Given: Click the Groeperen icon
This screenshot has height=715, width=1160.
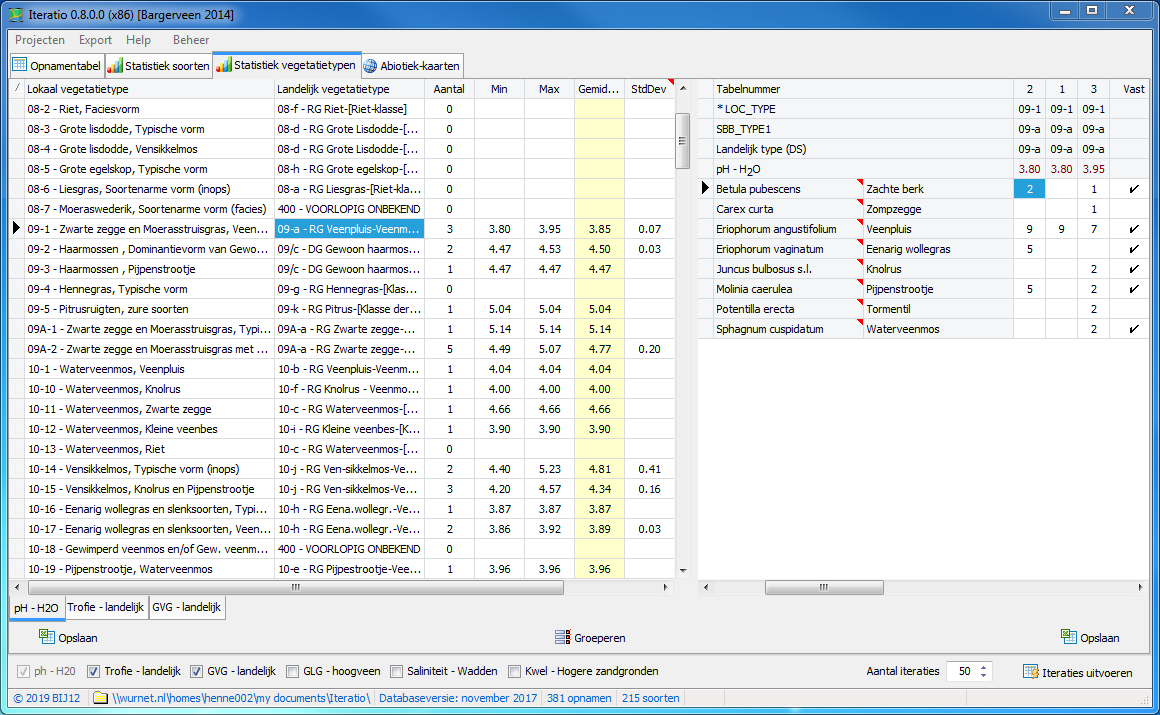Looking at the screenshot, I should tap(562, 637).
